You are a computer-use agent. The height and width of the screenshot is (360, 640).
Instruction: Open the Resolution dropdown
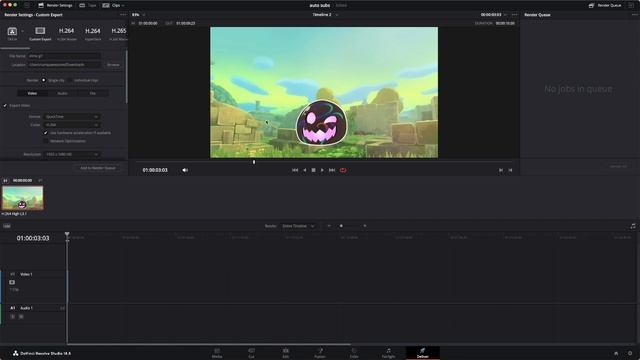point(71,154)
